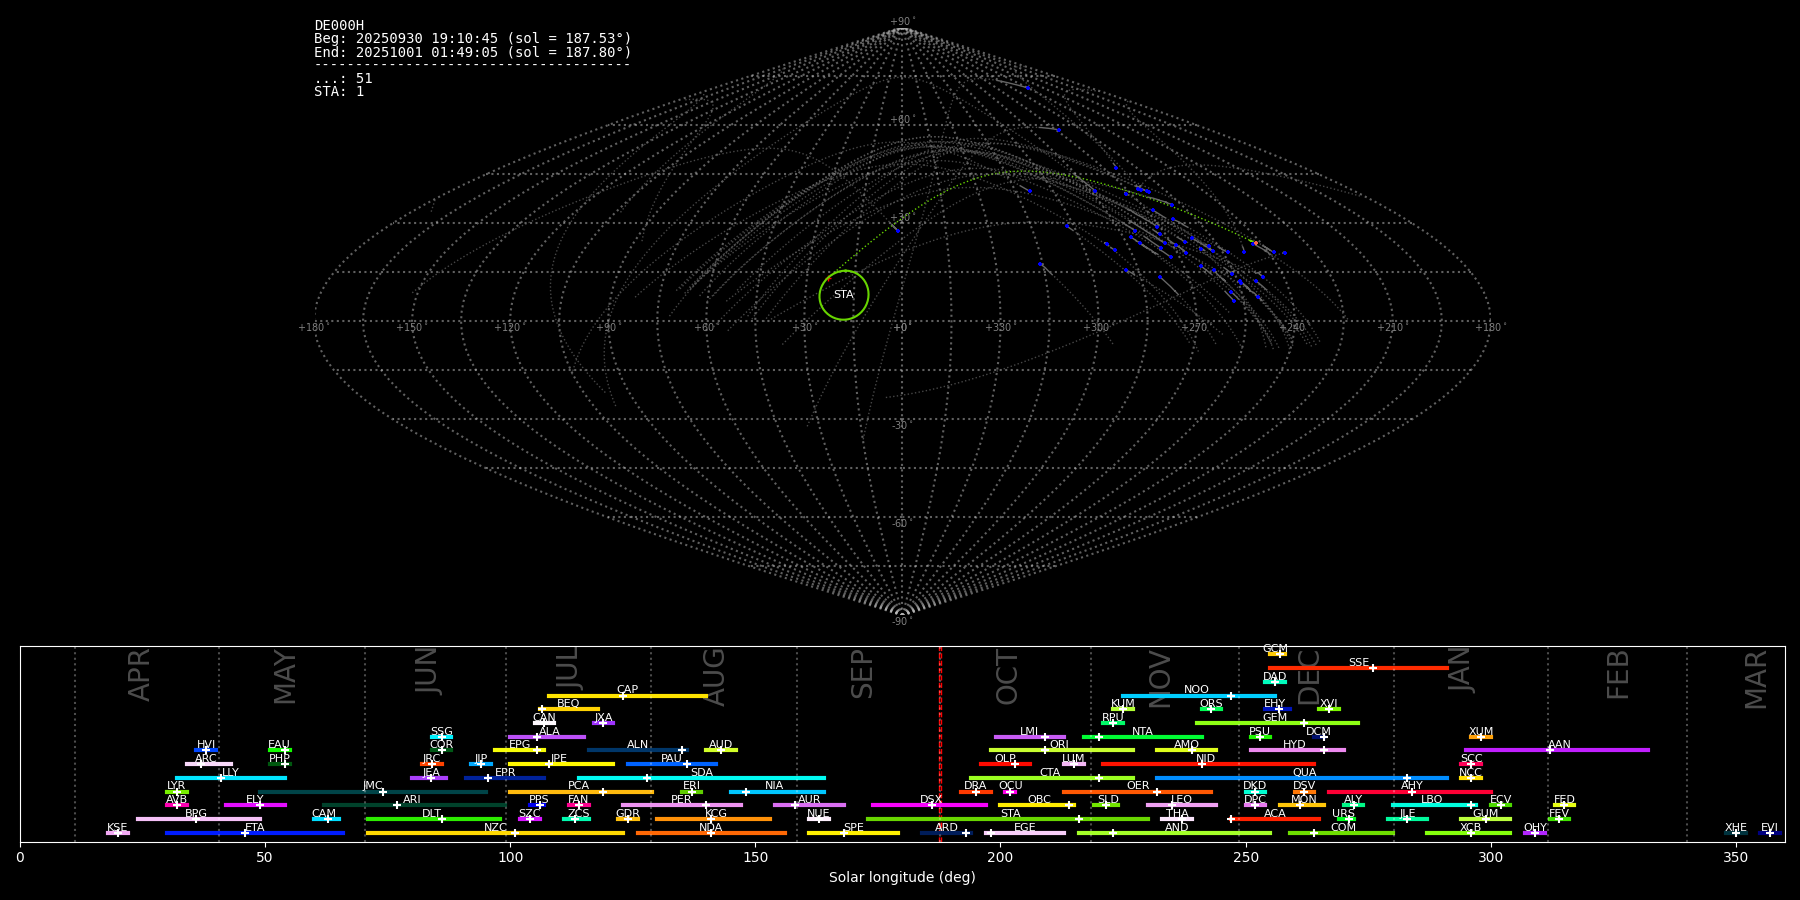Click the SPE shower label
This screenshot has height=900, width=1800.
click(x=853, y=828)
